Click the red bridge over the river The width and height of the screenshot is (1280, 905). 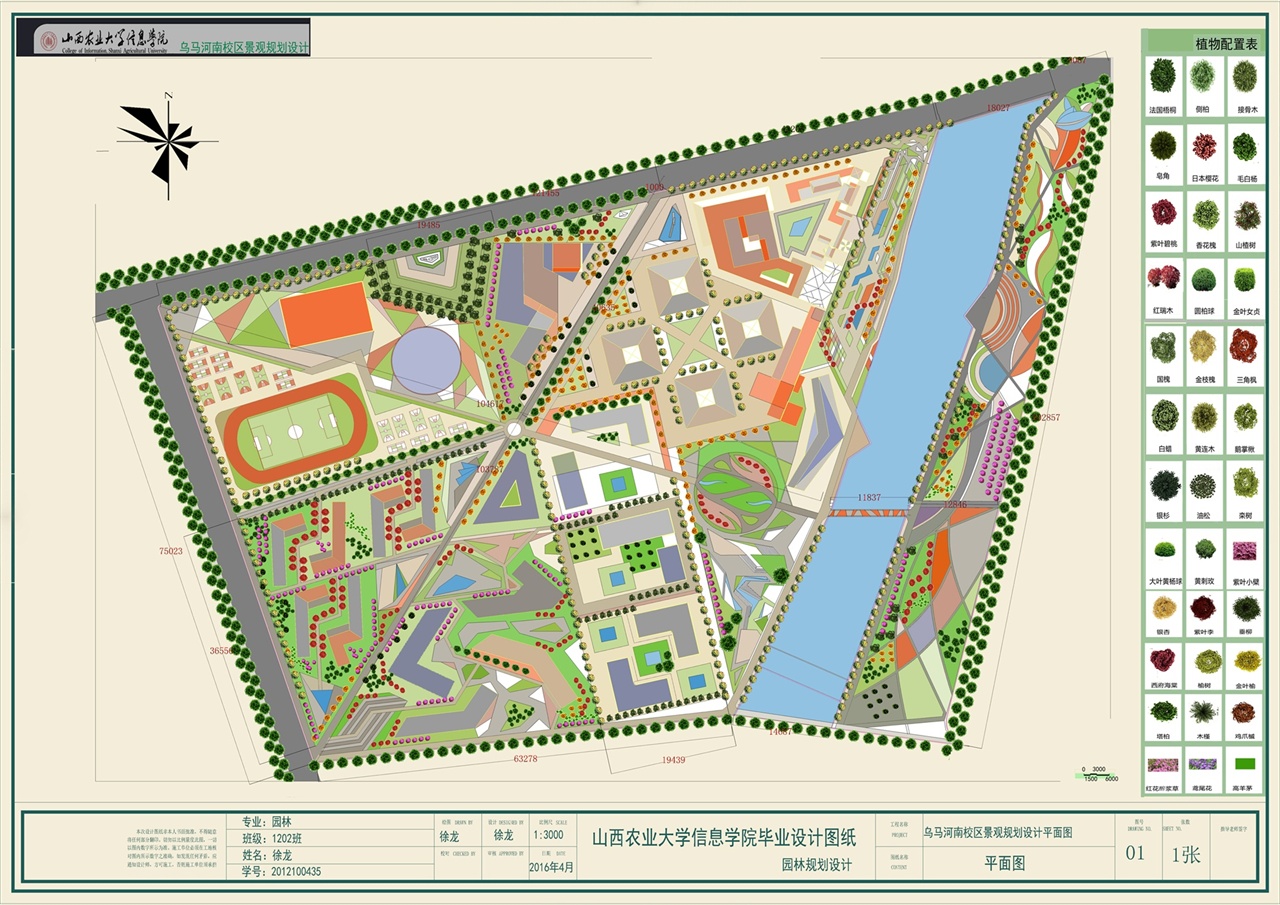[x=866, y=512]
